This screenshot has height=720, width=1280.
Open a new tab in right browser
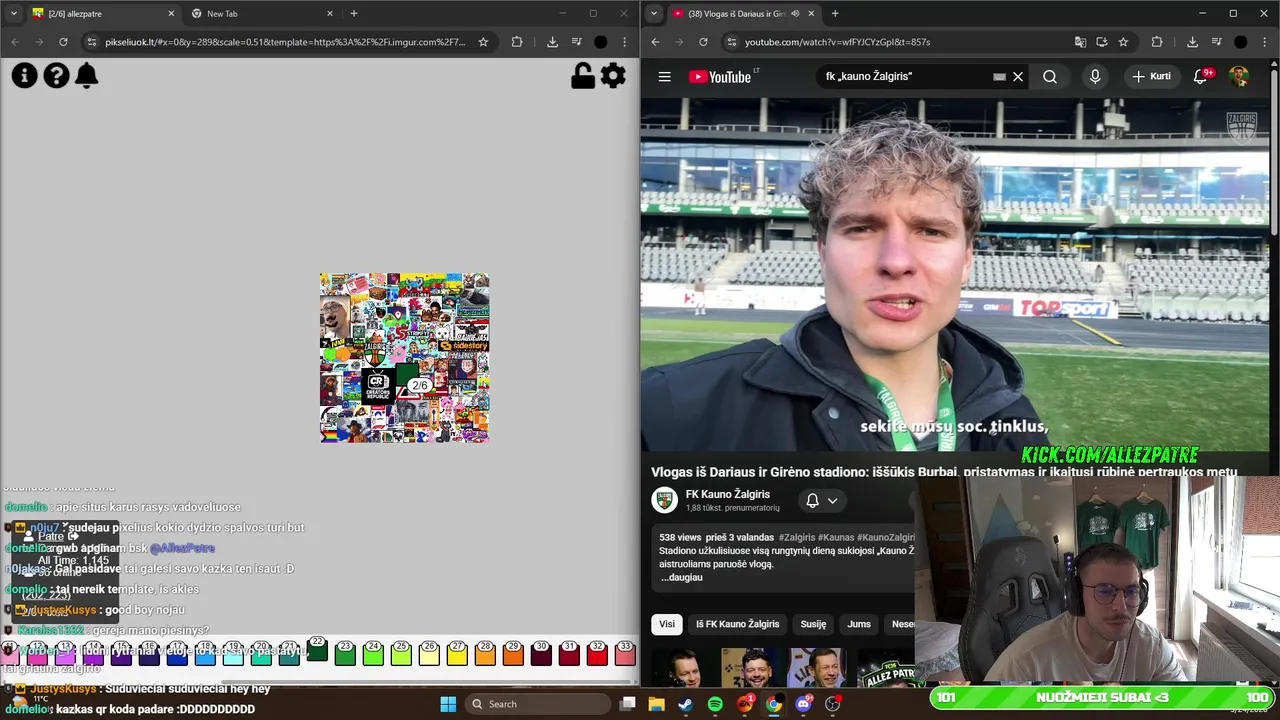click(x=835, y=13)
